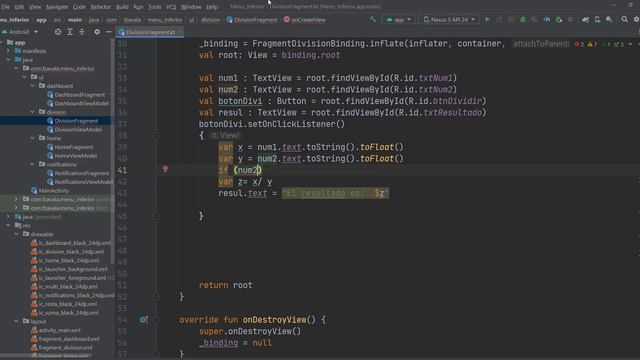Click the intention bulb on line 41
Image resolution: width=640 pixels, height=360 pixels.
tap(165, 169)
